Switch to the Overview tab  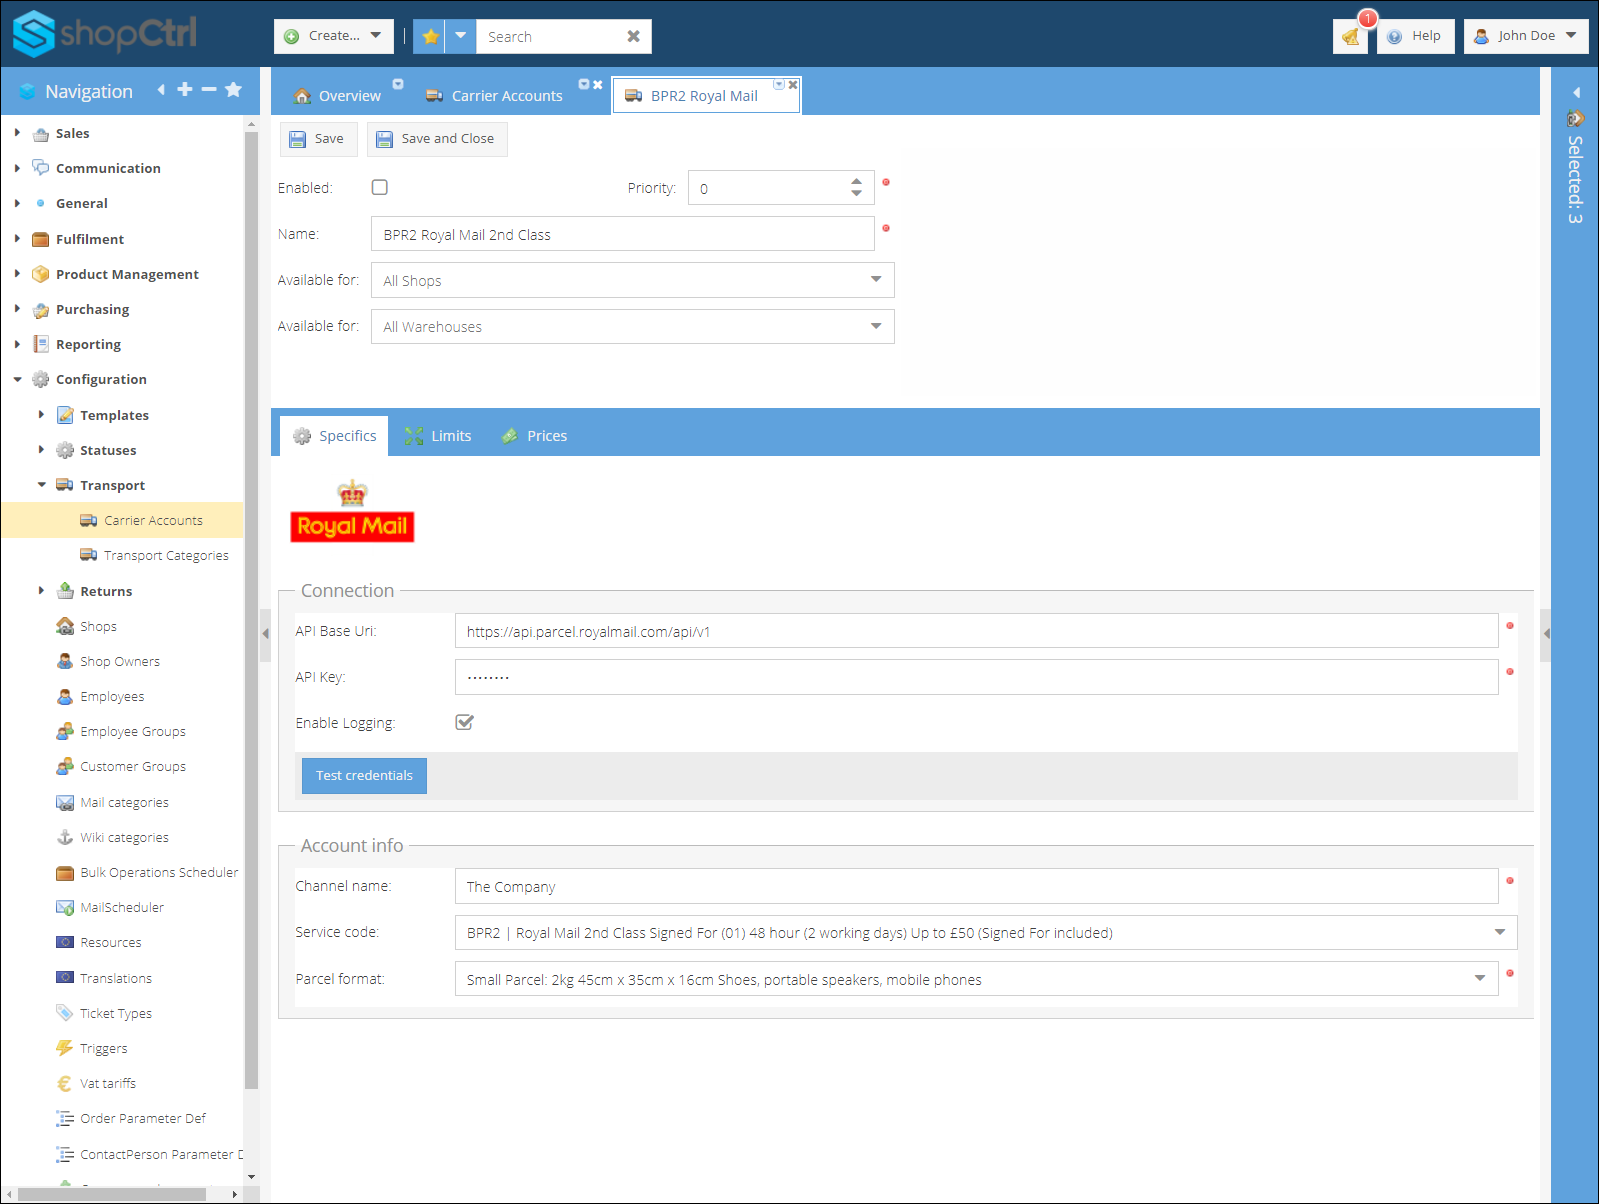(338, 96)
